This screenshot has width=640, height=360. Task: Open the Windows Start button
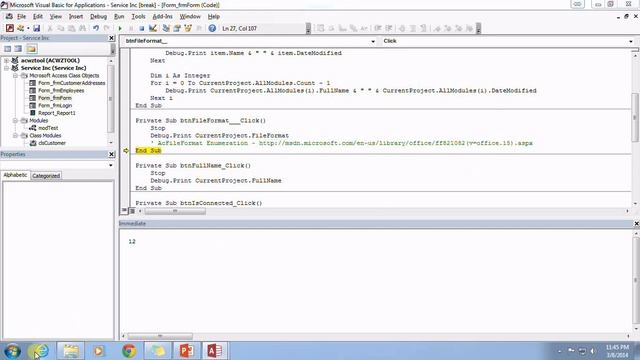12,351
